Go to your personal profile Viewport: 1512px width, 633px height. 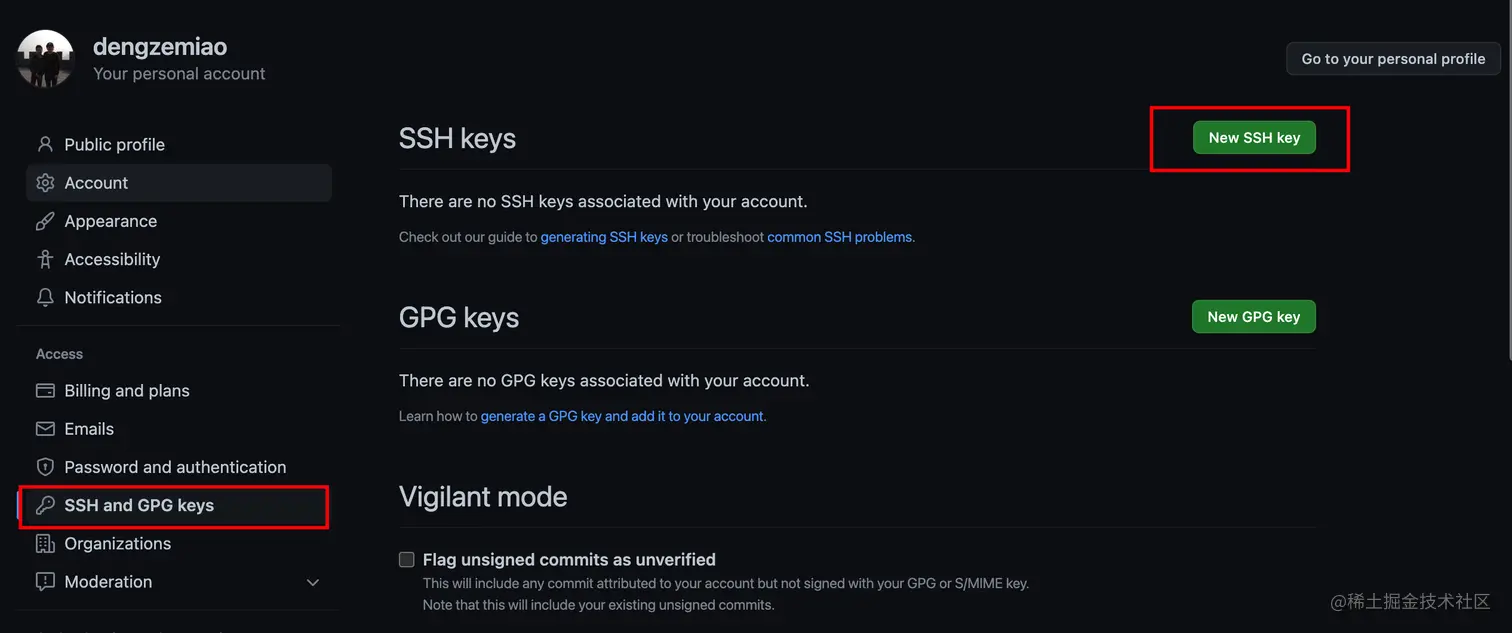[1393, 59]
